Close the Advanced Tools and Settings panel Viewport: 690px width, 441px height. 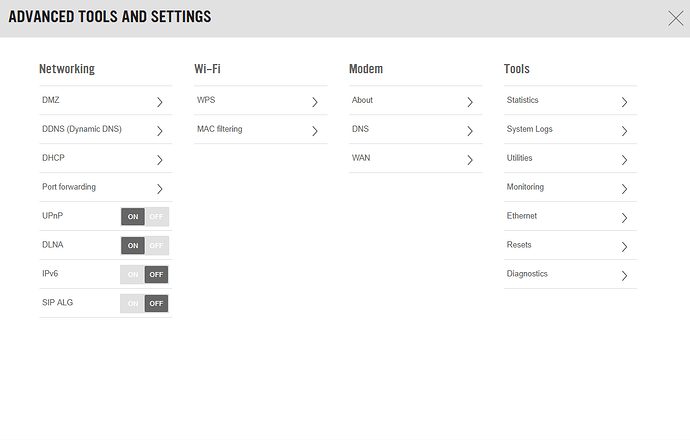(675, 17)
